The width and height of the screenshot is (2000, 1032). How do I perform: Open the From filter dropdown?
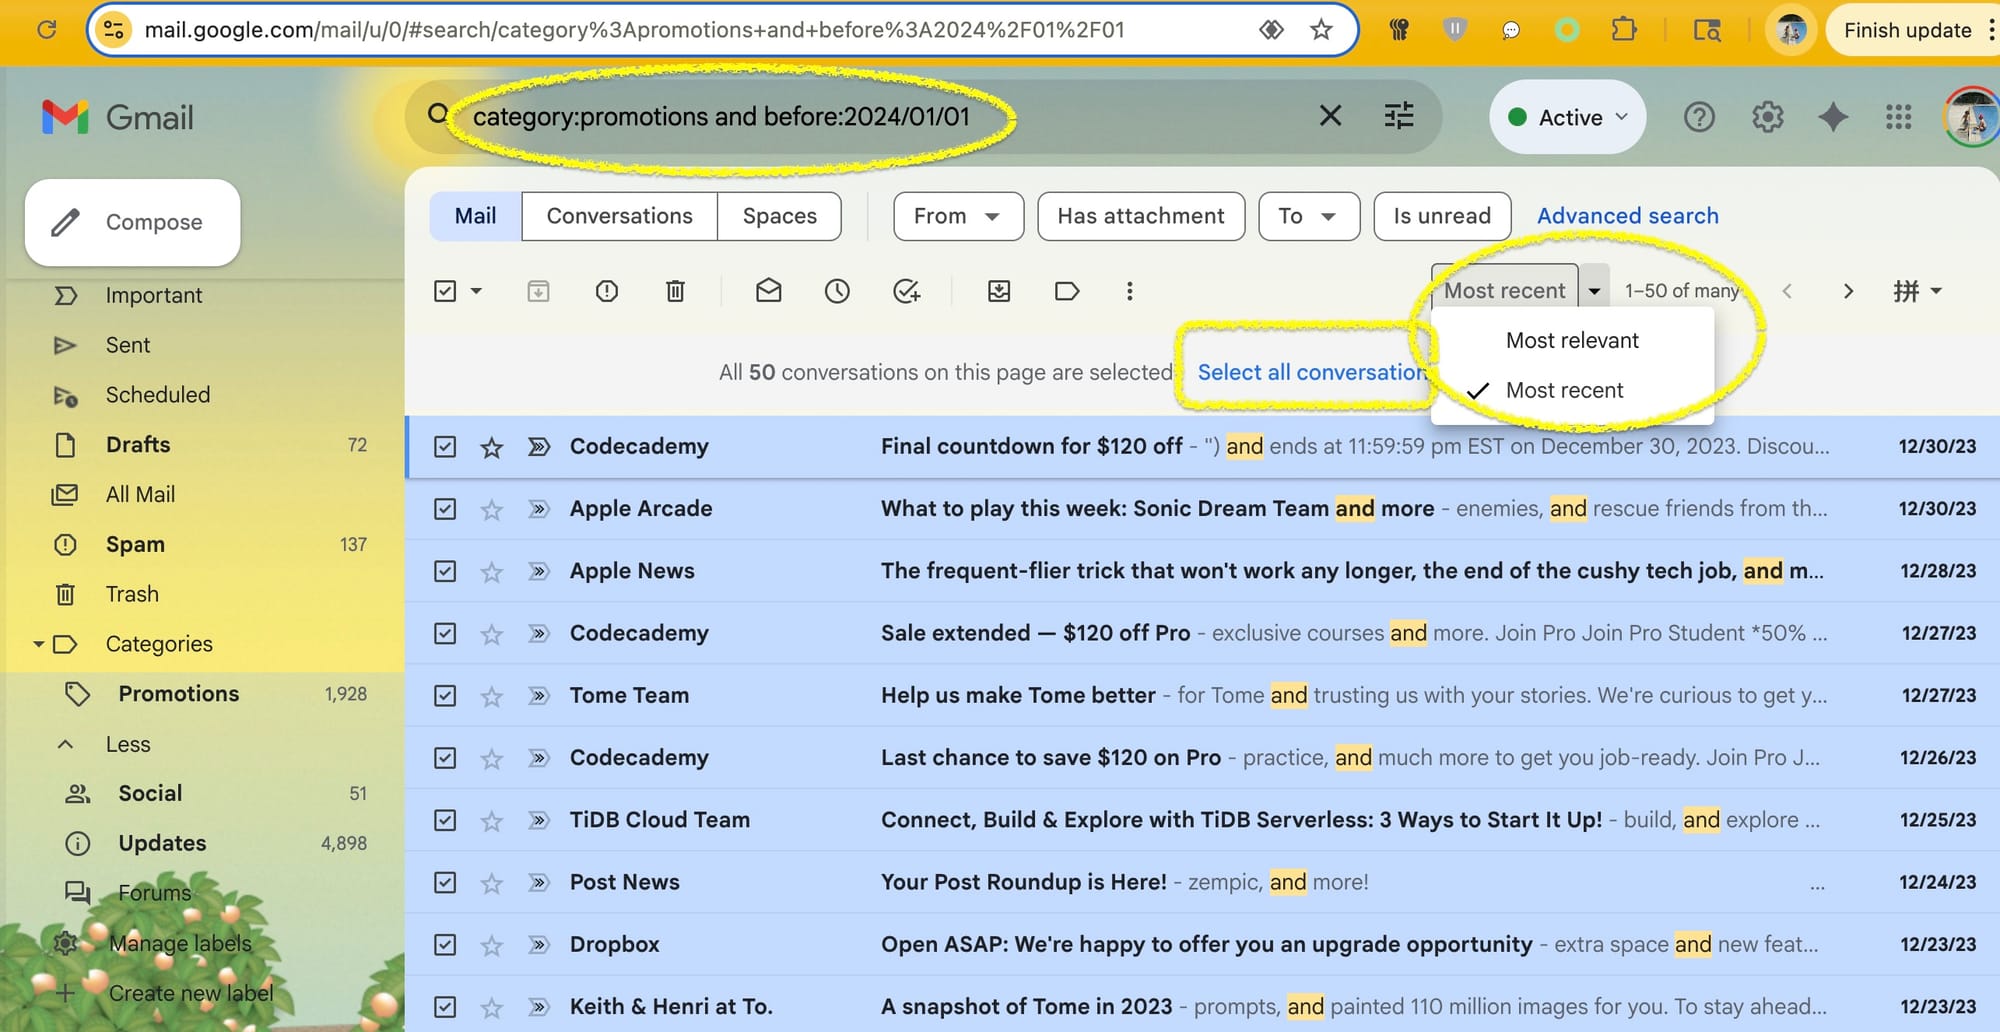(x=958, y=216)
